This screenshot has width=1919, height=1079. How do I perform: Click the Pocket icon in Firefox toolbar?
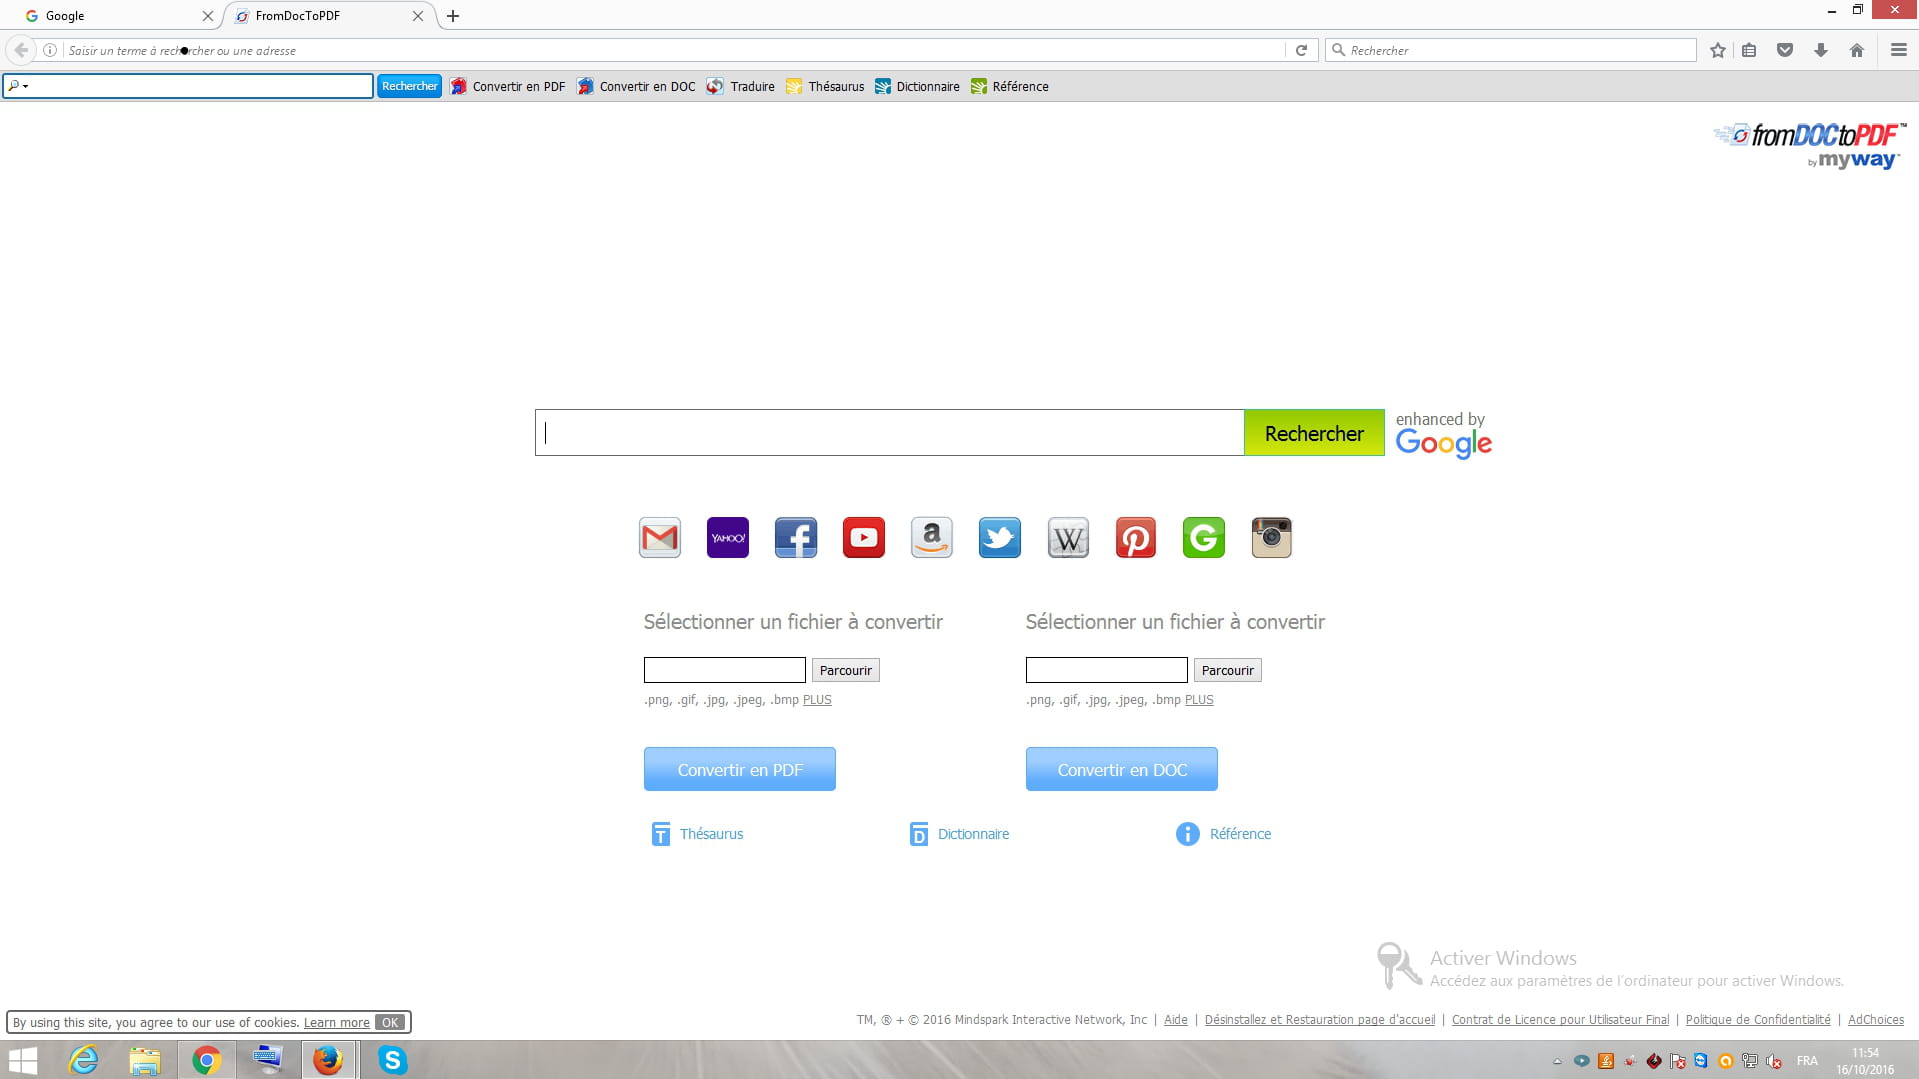pos(1785,50)
